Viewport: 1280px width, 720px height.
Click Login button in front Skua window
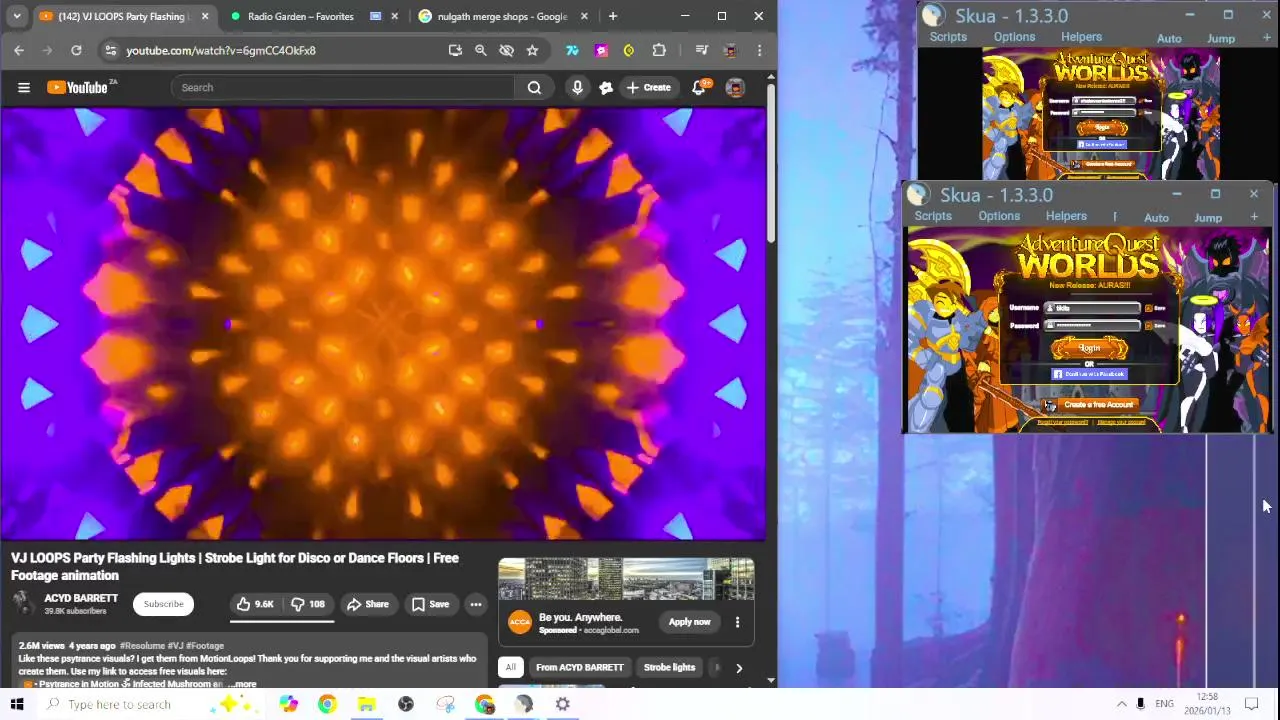click(x=1089, y=348)
